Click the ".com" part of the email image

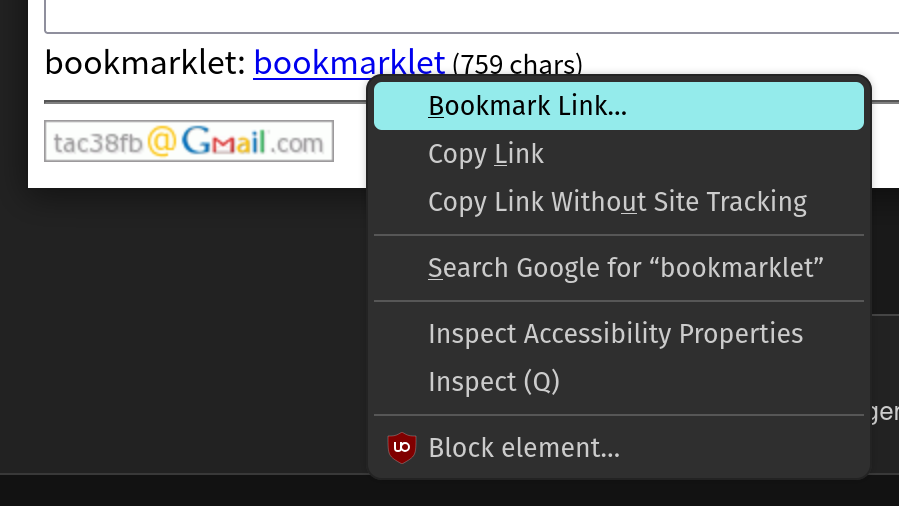pos(300,144)
